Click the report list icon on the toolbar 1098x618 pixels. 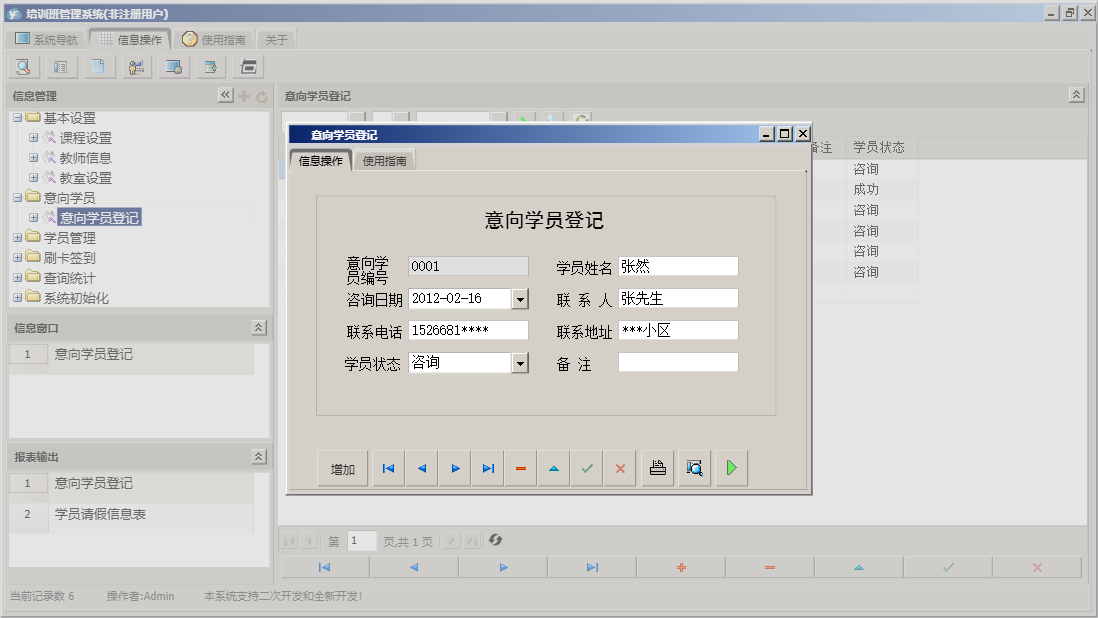[x=62, y=66]
